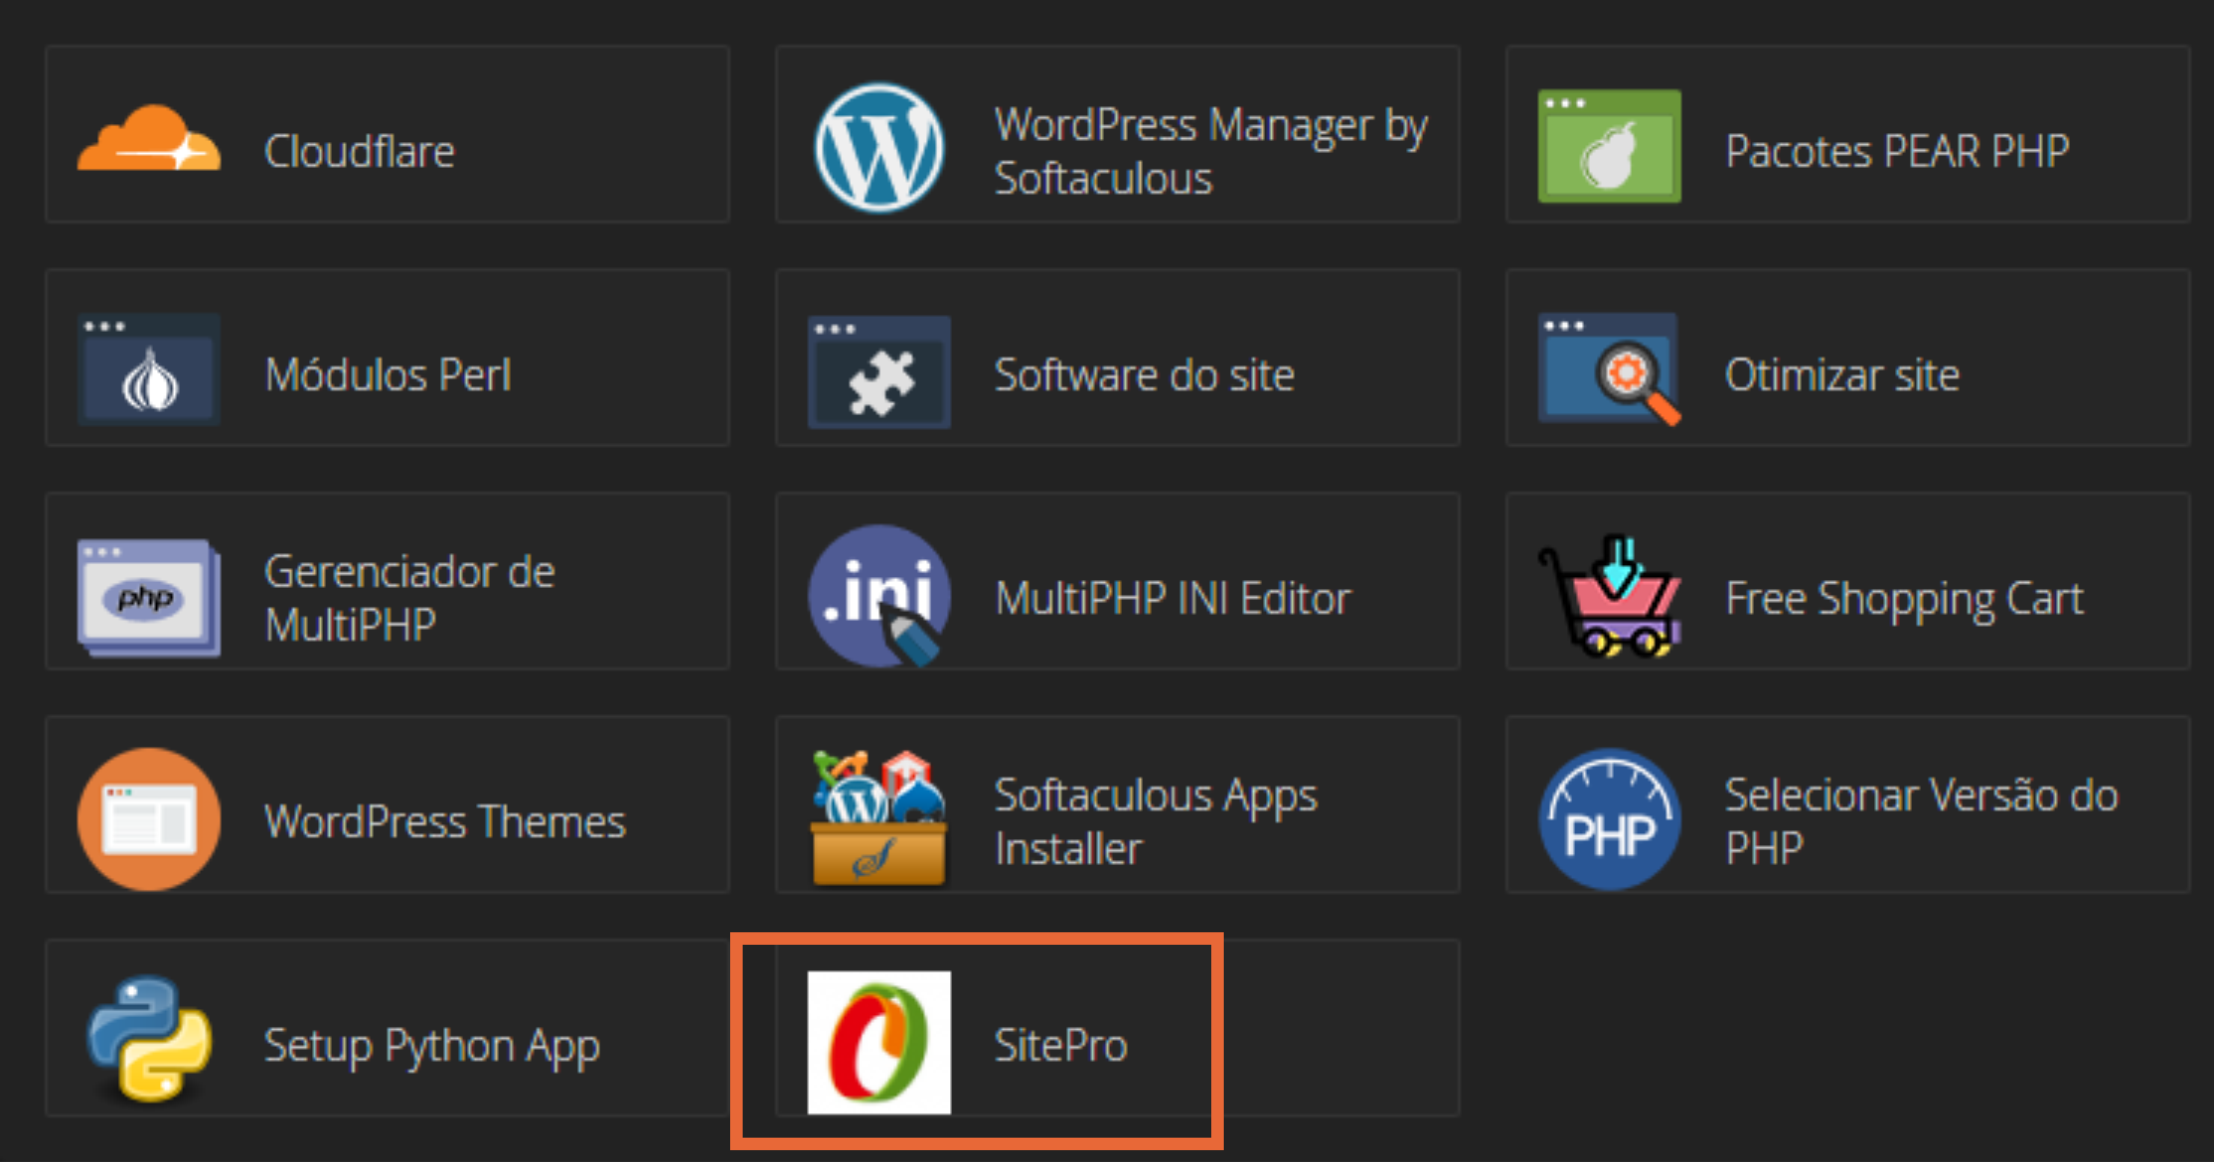Screen dimensions: 2214x1162
Task: Open the puzzle-piece Software do site icon
Action: tap(879, 372)
